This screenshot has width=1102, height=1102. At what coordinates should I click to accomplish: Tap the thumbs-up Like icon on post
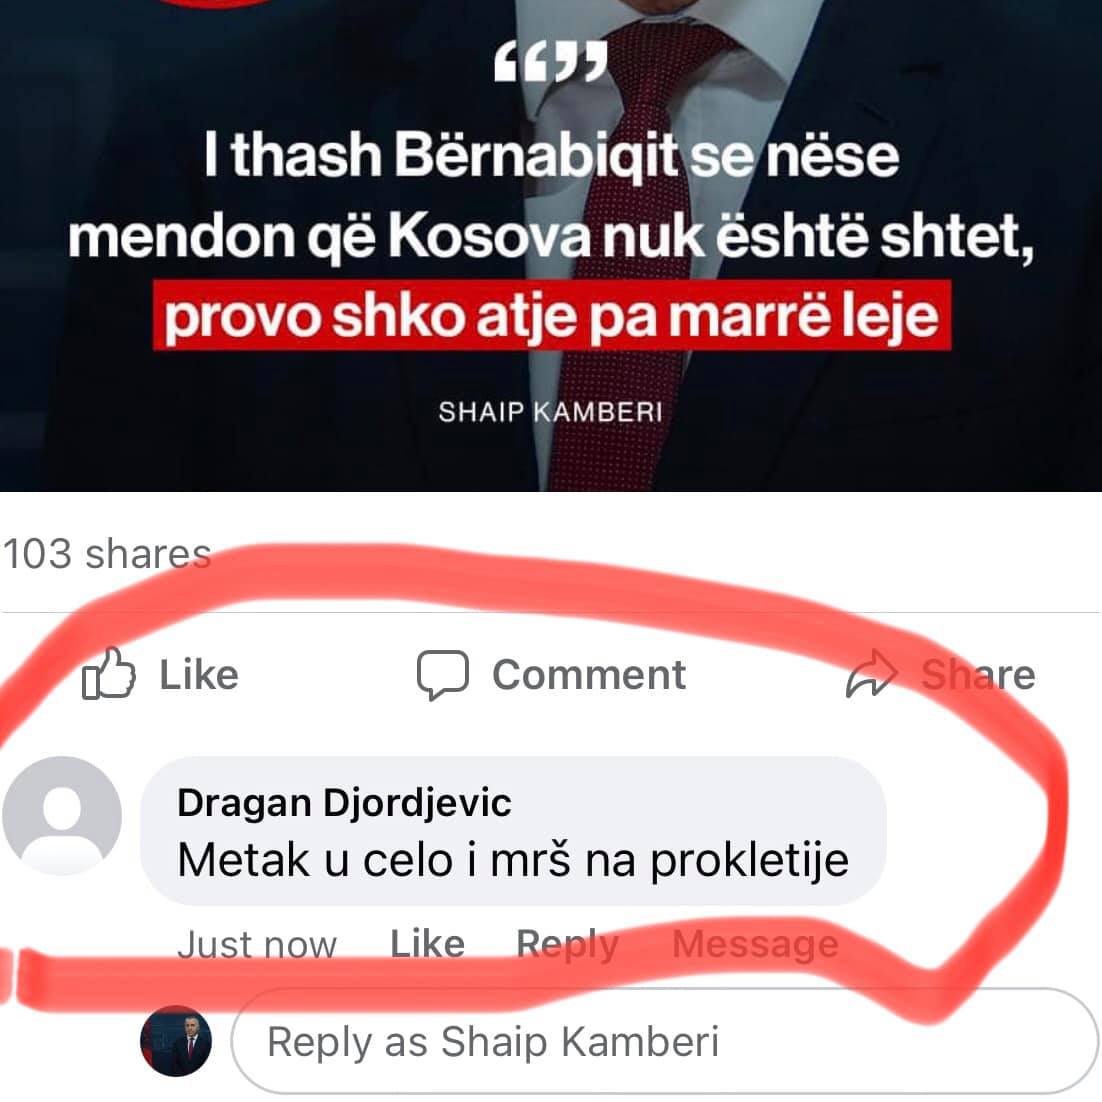pyautogui.click(x=108, y=674)
